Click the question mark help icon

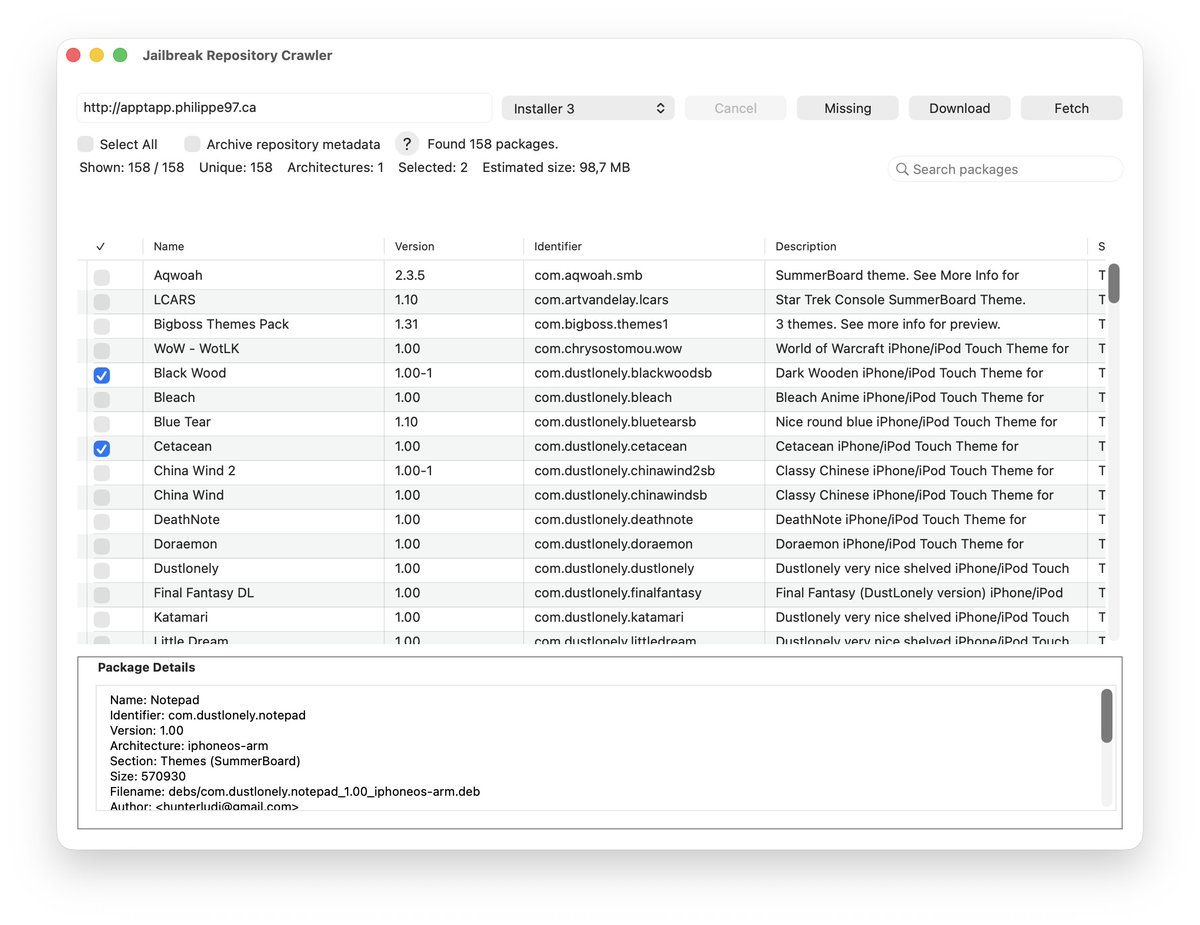pyautogui.click(x=406, y=144)
